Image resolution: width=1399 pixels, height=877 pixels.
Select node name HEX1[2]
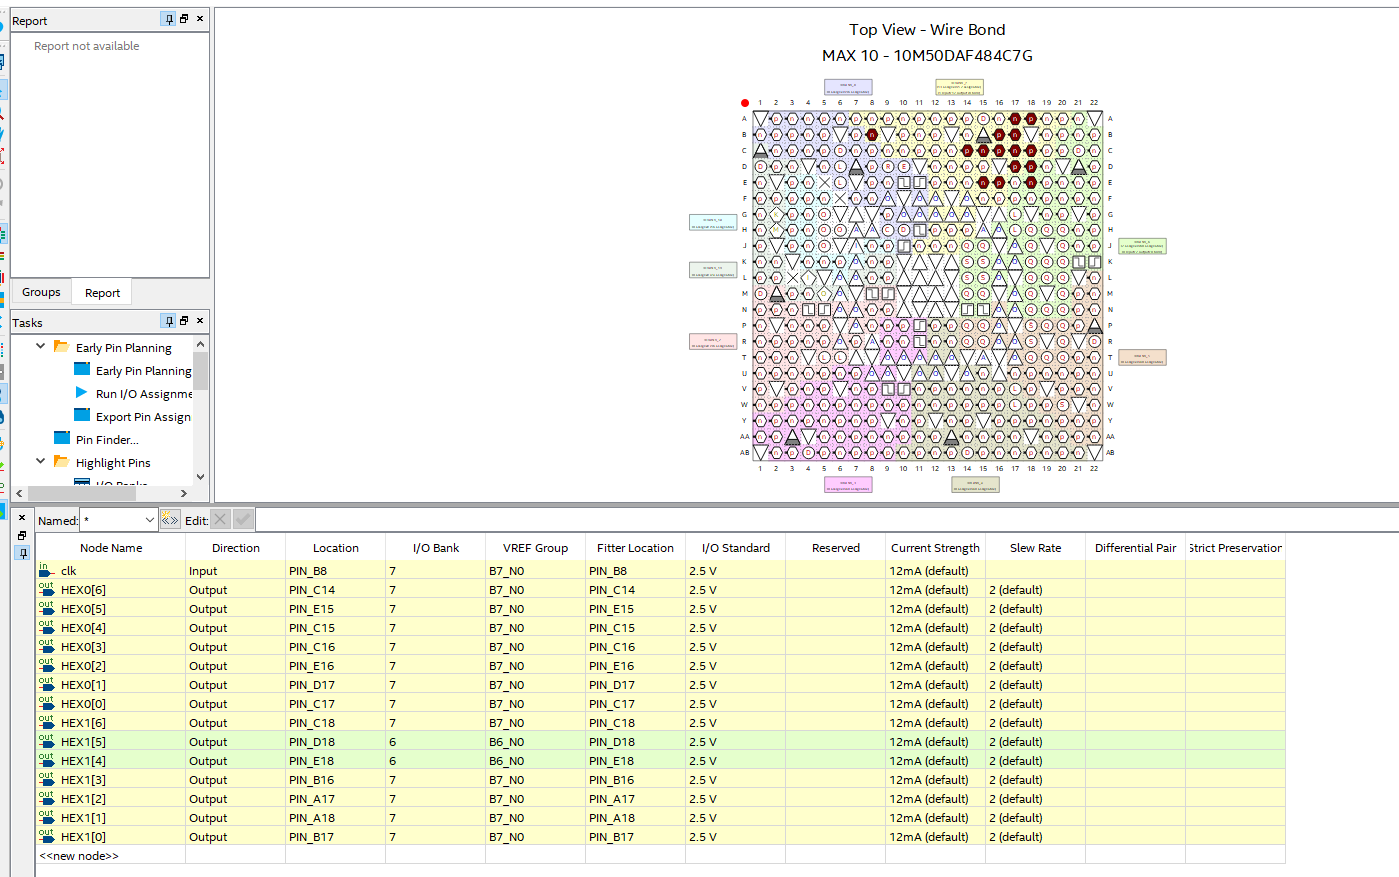click(x=83, y=799)
